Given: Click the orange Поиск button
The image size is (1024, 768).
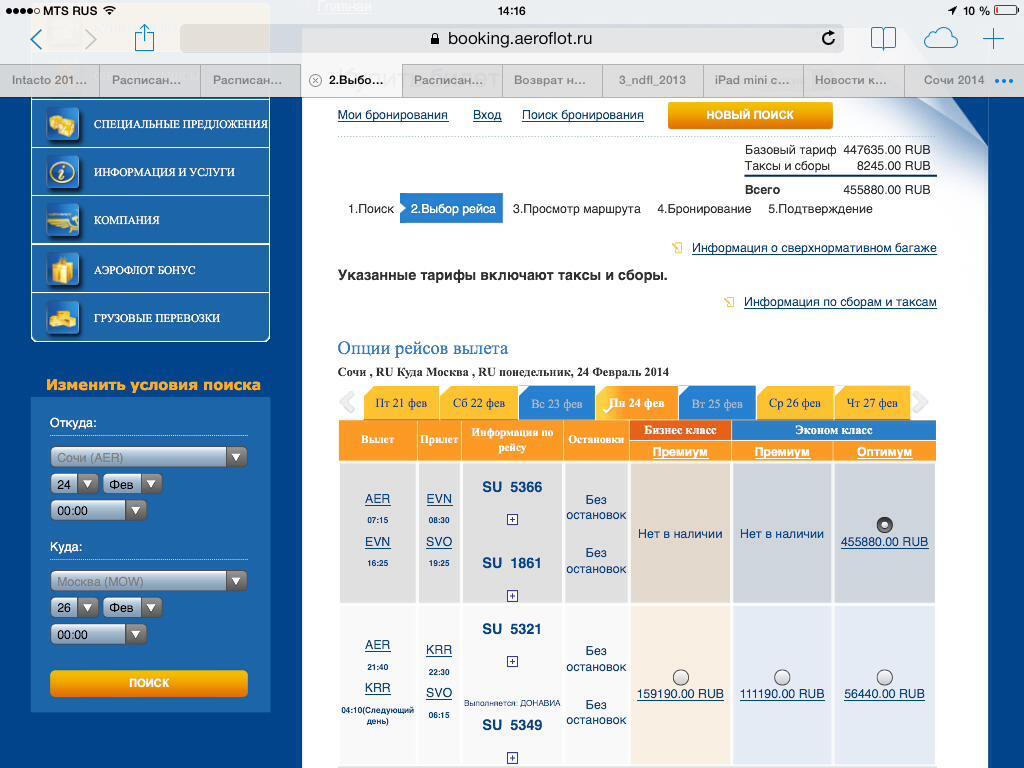Looking at the screenshot, I should (149, 683).
